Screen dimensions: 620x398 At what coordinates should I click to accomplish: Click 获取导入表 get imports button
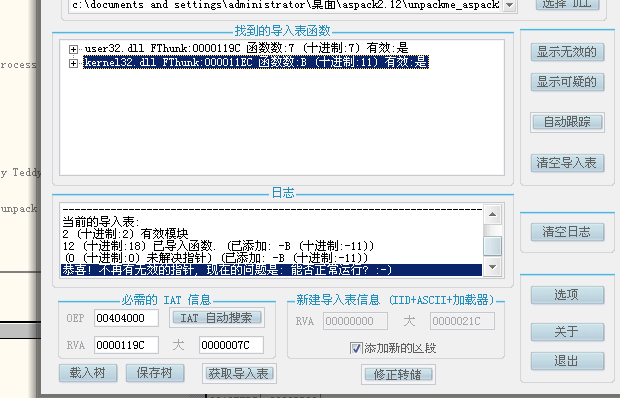(239, 373)
